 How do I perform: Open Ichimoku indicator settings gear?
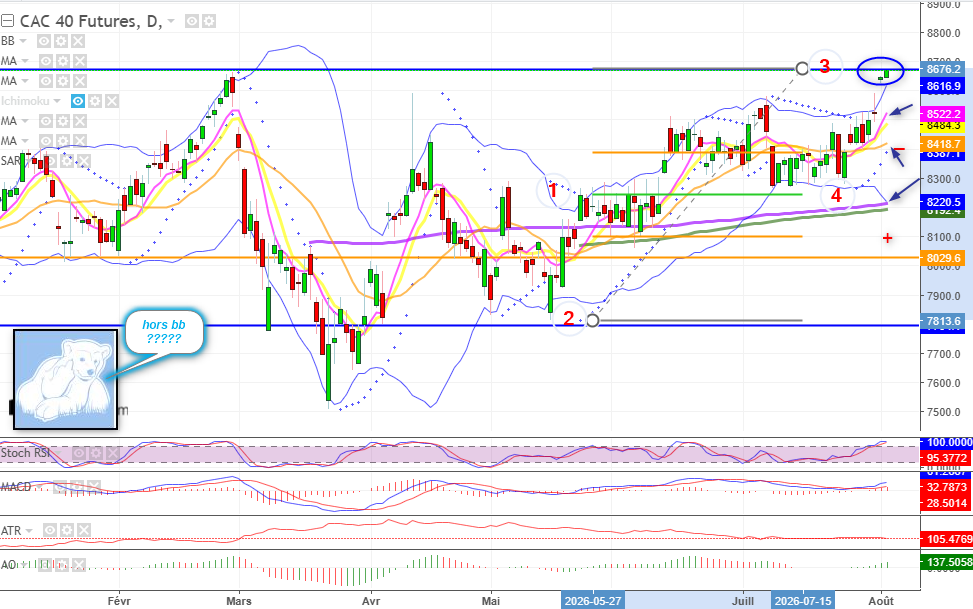(x=95, y=101)
